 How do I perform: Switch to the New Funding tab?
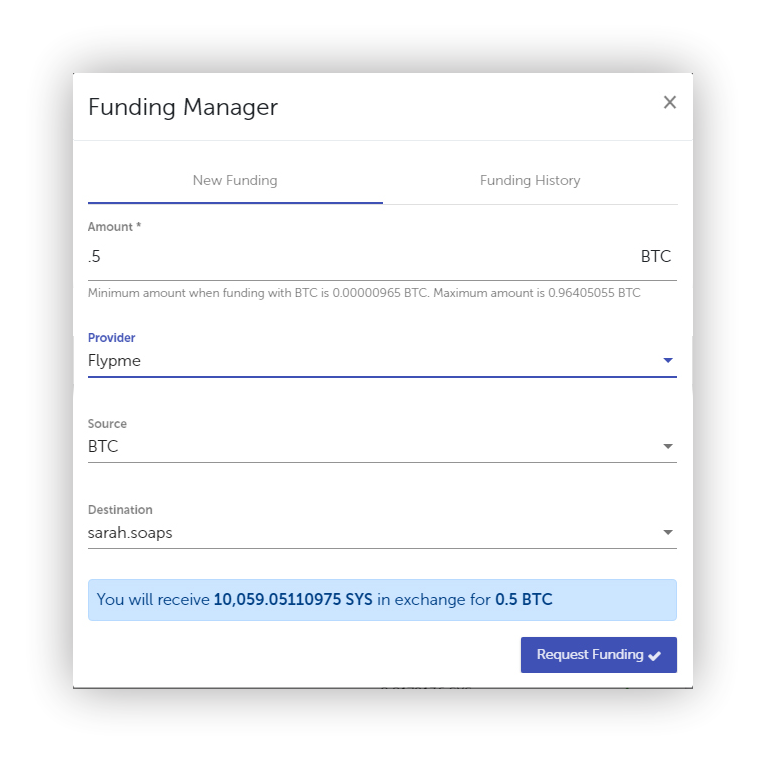click(235, 181)
